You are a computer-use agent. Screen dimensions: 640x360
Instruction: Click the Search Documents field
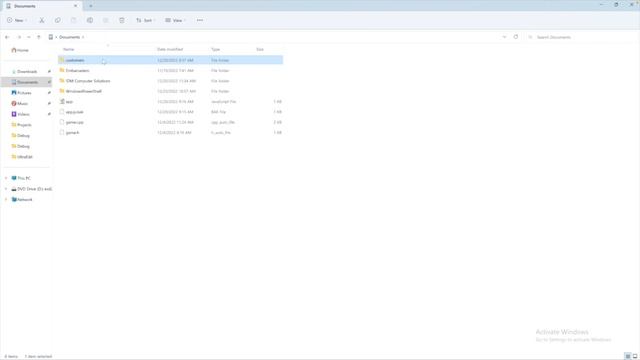(x=582, y=37)
